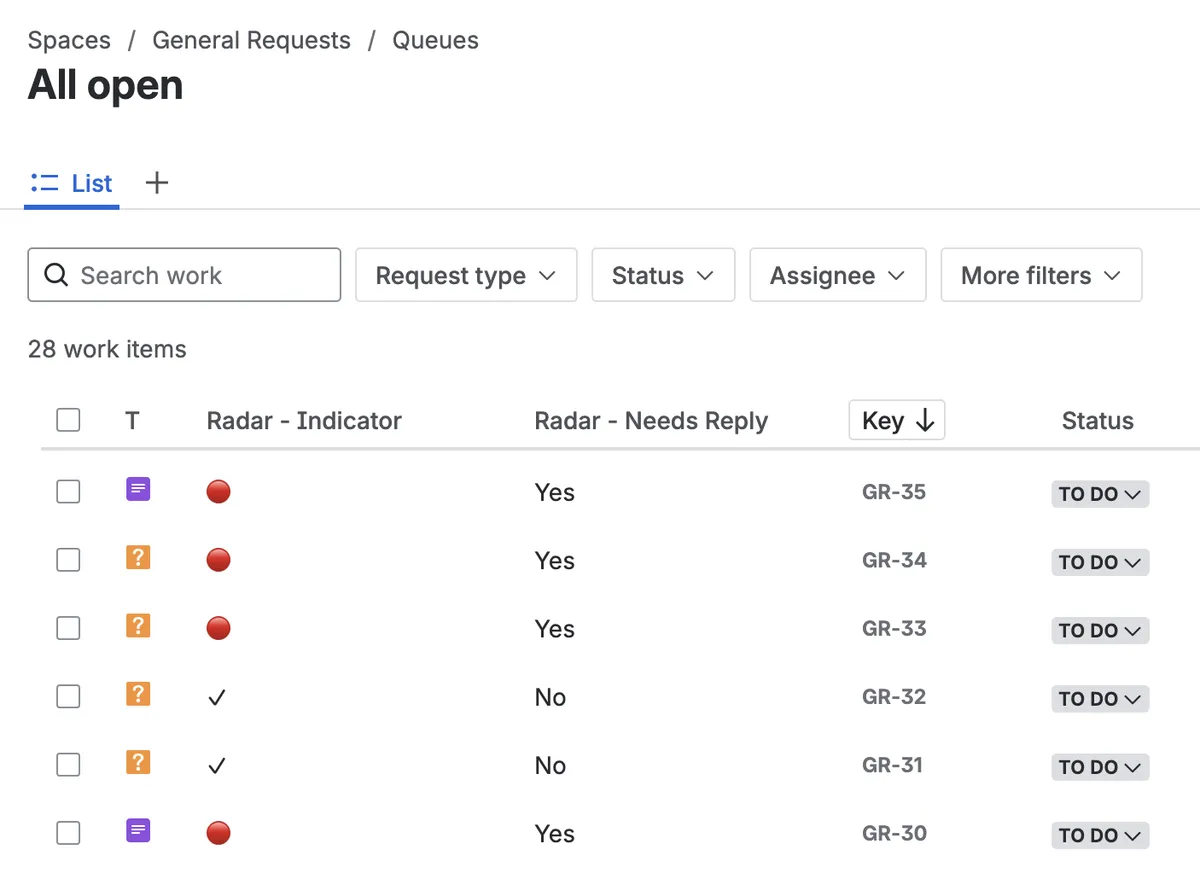1200x884 pixels.
Task: Open the TO DO status dropdown for GR-30
Action: click(1100, 835)
